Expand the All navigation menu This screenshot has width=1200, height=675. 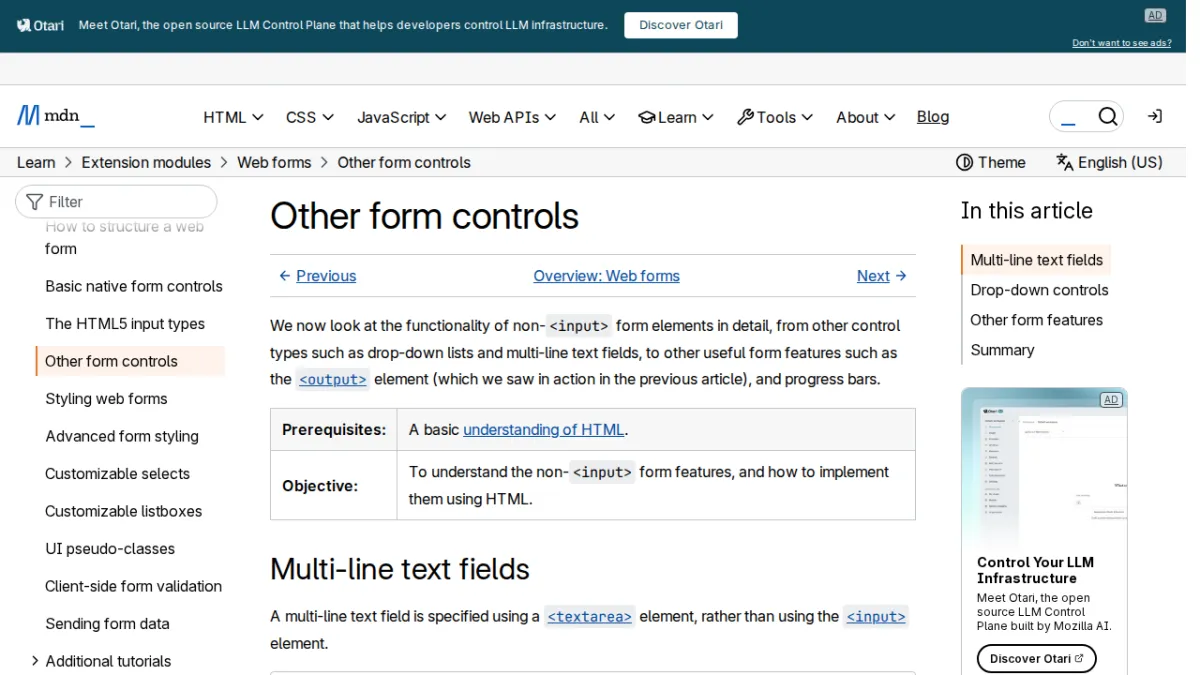596,117
